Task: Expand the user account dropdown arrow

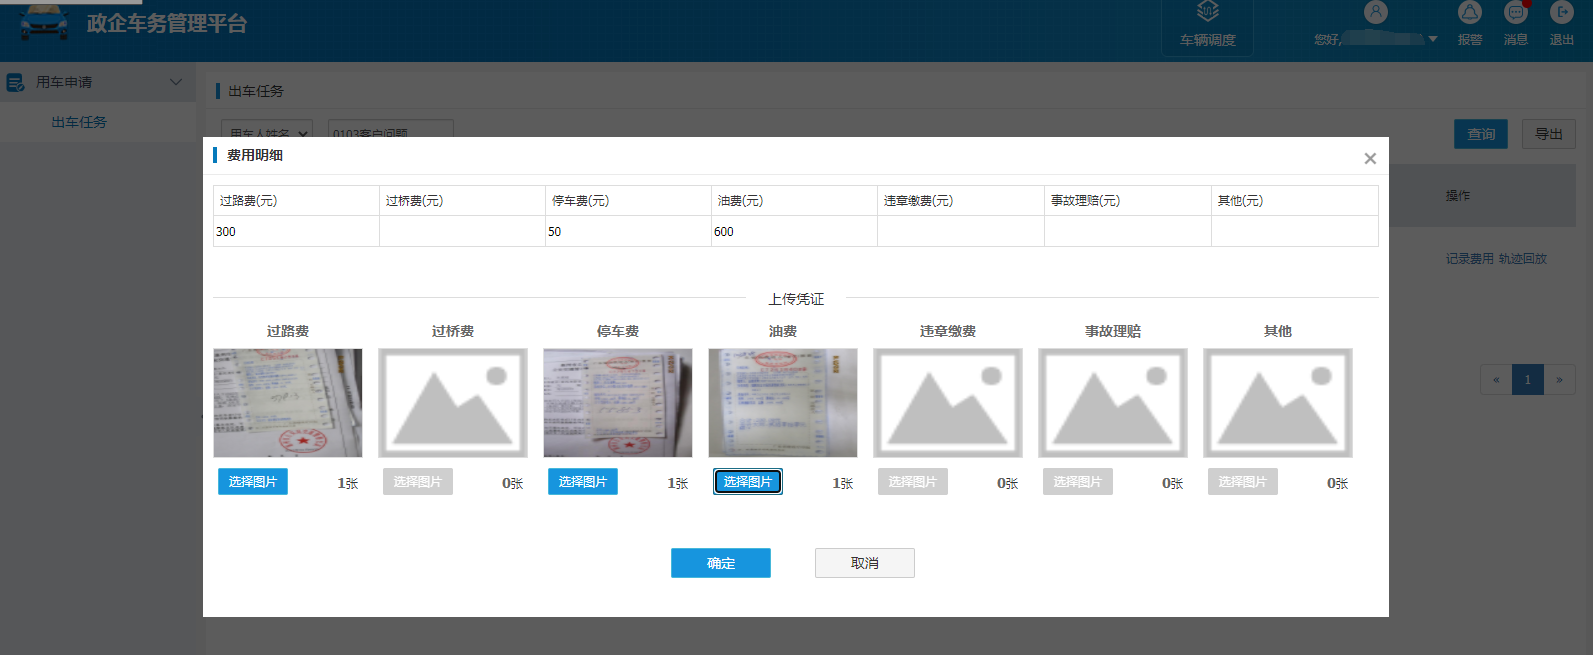Action: point(1433,40)
